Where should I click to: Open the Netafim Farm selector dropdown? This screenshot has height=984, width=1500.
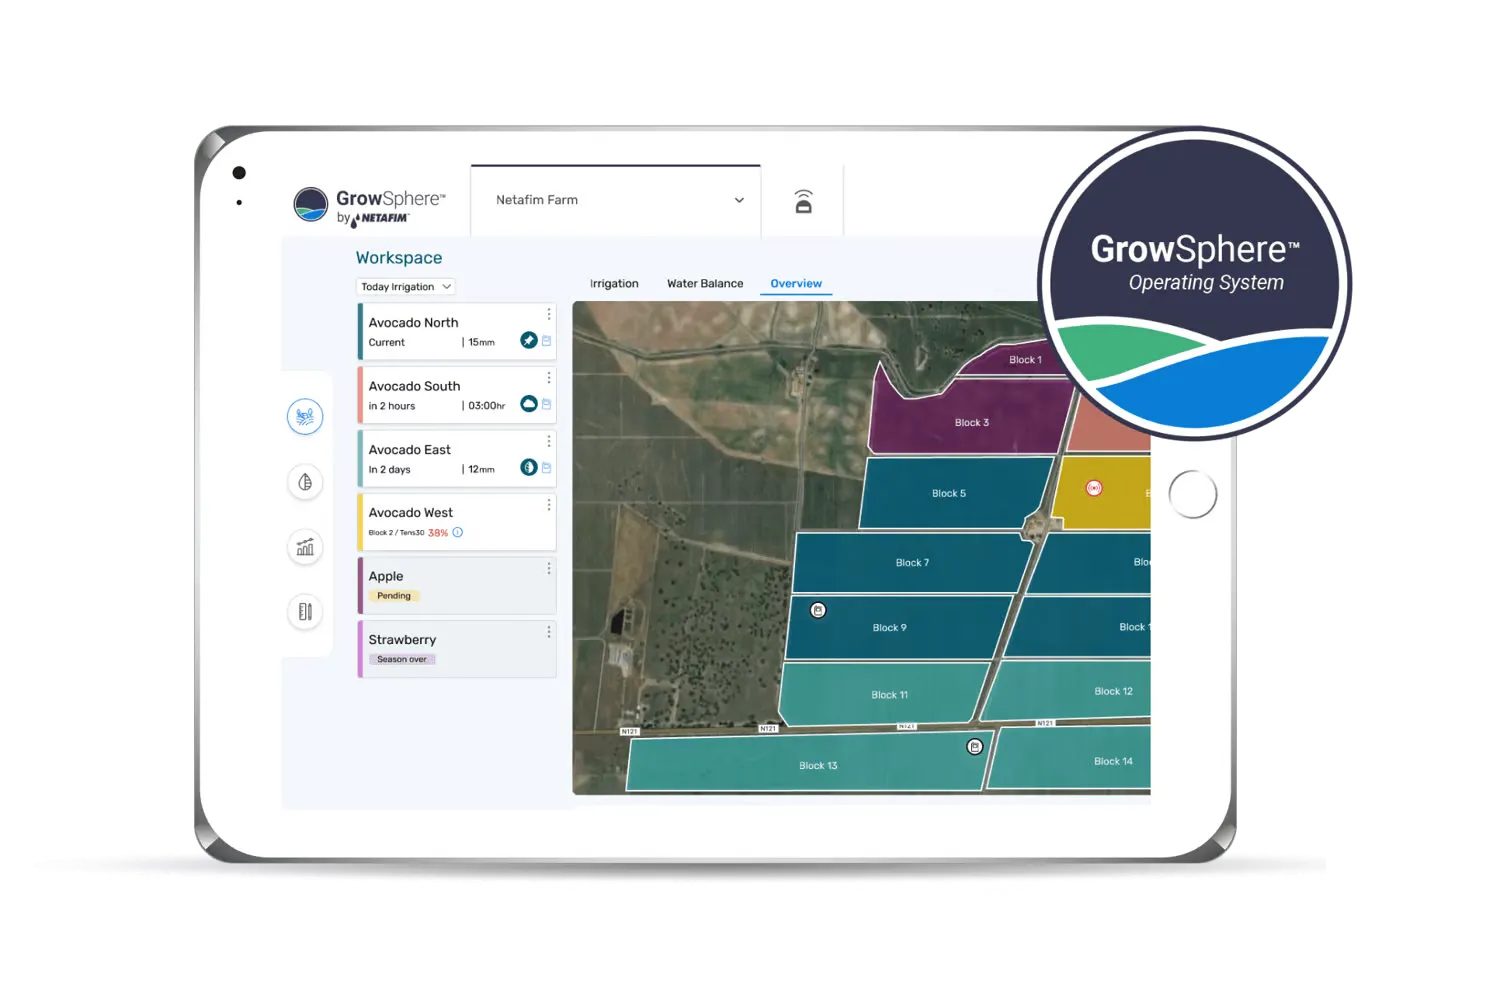click(616, 200)
